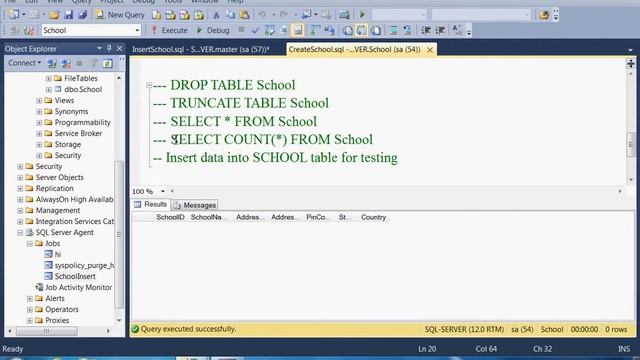Expand the Programmability folder
Viewport: 640px width, 360px height.
[x=39, y=122]
